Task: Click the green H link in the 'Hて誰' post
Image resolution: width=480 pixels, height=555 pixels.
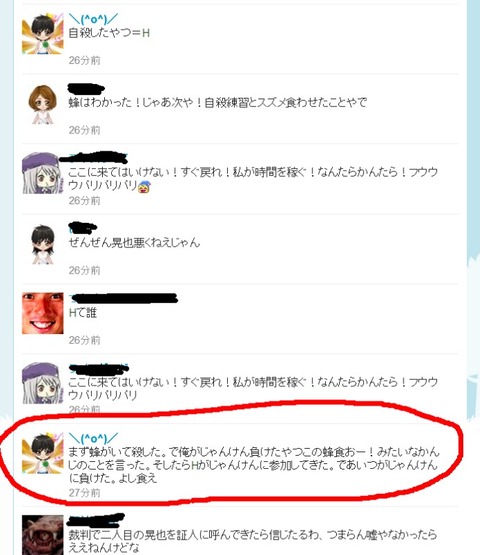Action: coord(73,313)
